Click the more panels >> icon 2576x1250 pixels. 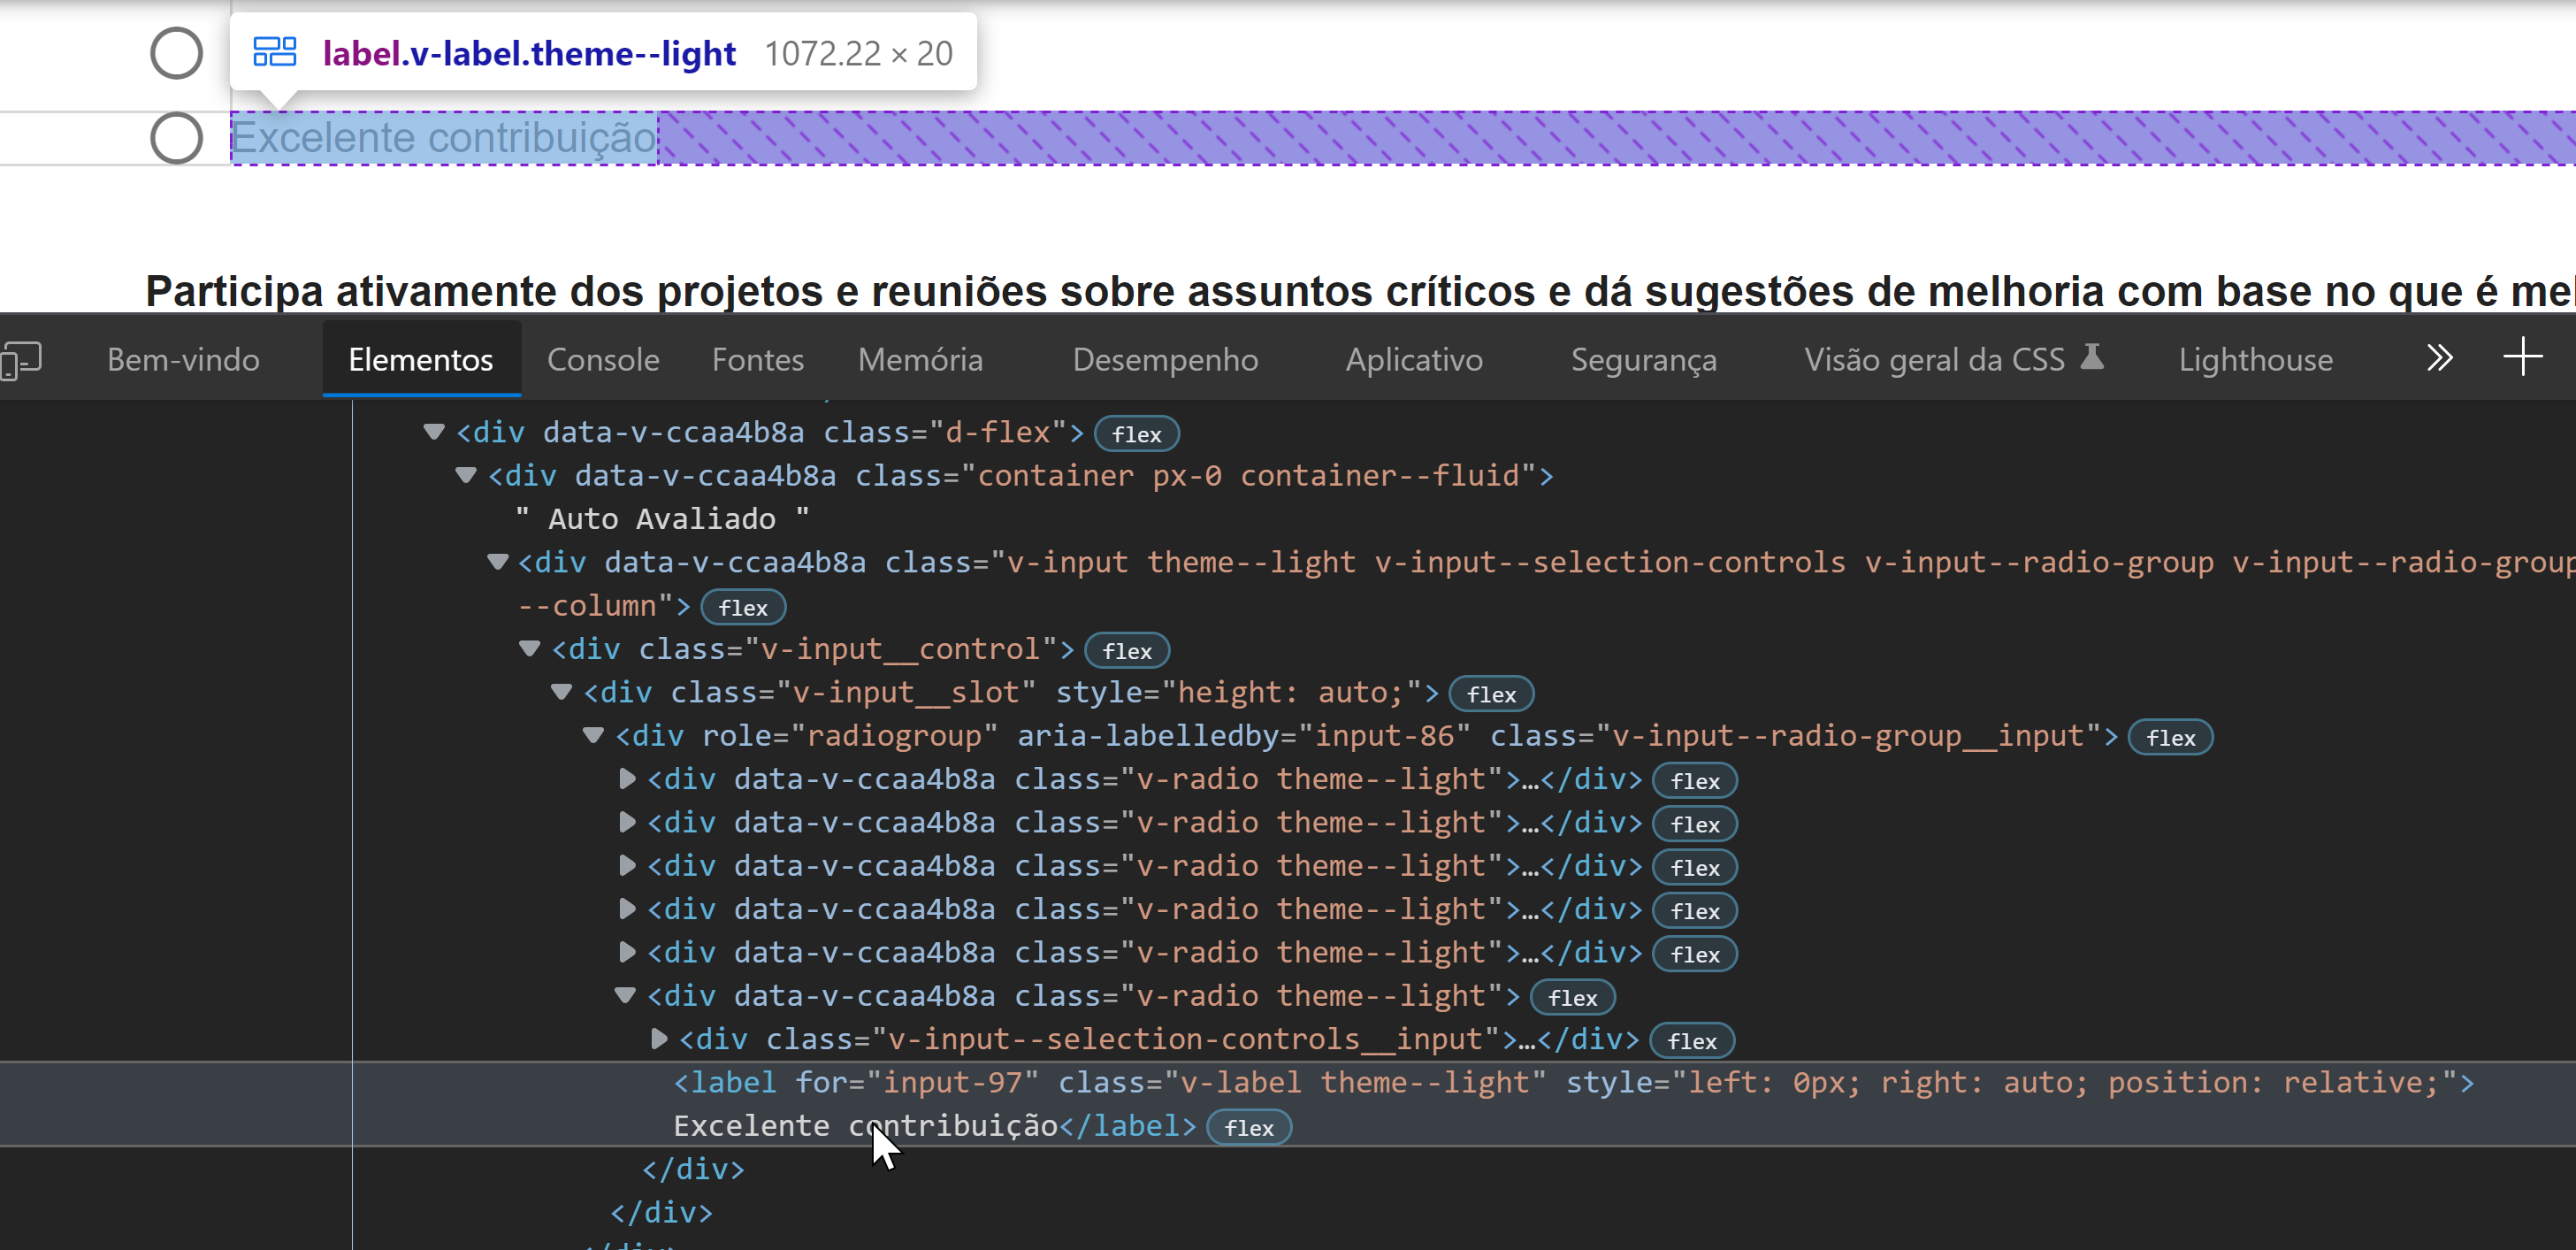2440,358
